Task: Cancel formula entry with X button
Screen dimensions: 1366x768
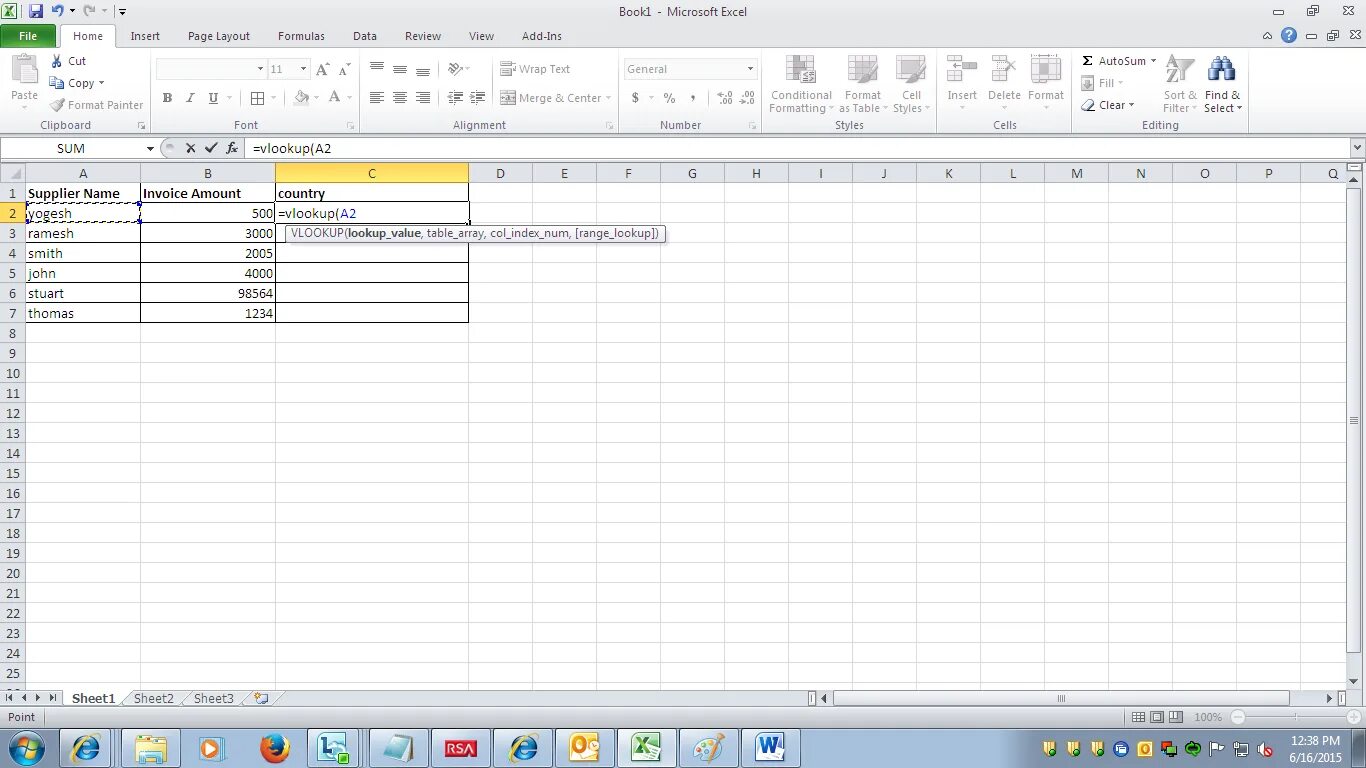Action: 190,148
